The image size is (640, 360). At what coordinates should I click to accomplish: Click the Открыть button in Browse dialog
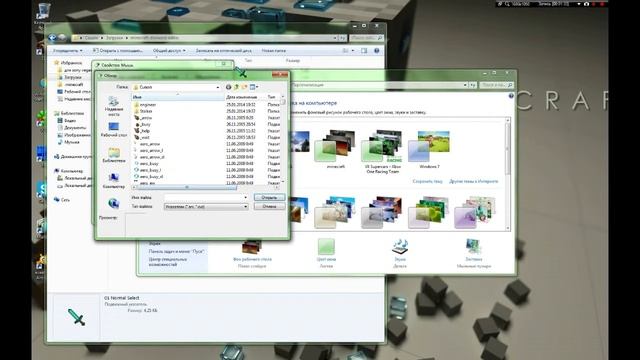(x=269, y=198)
